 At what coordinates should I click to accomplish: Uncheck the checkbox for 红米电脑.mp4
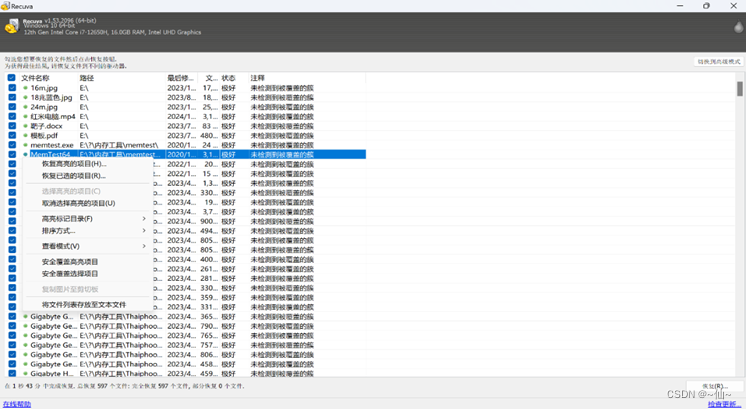pyautogui.click(x=12, y=117)
